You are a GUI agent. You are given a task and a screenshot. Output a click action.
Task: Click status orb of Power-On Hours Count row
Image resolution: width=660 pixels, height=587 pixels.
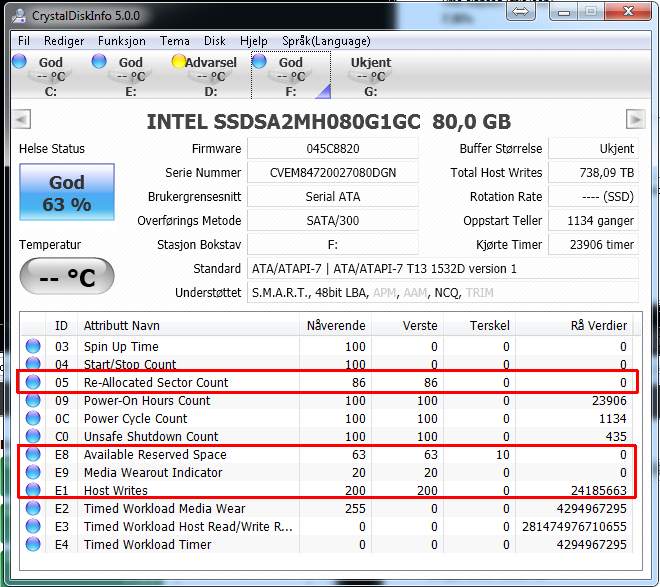coord(33,400)
